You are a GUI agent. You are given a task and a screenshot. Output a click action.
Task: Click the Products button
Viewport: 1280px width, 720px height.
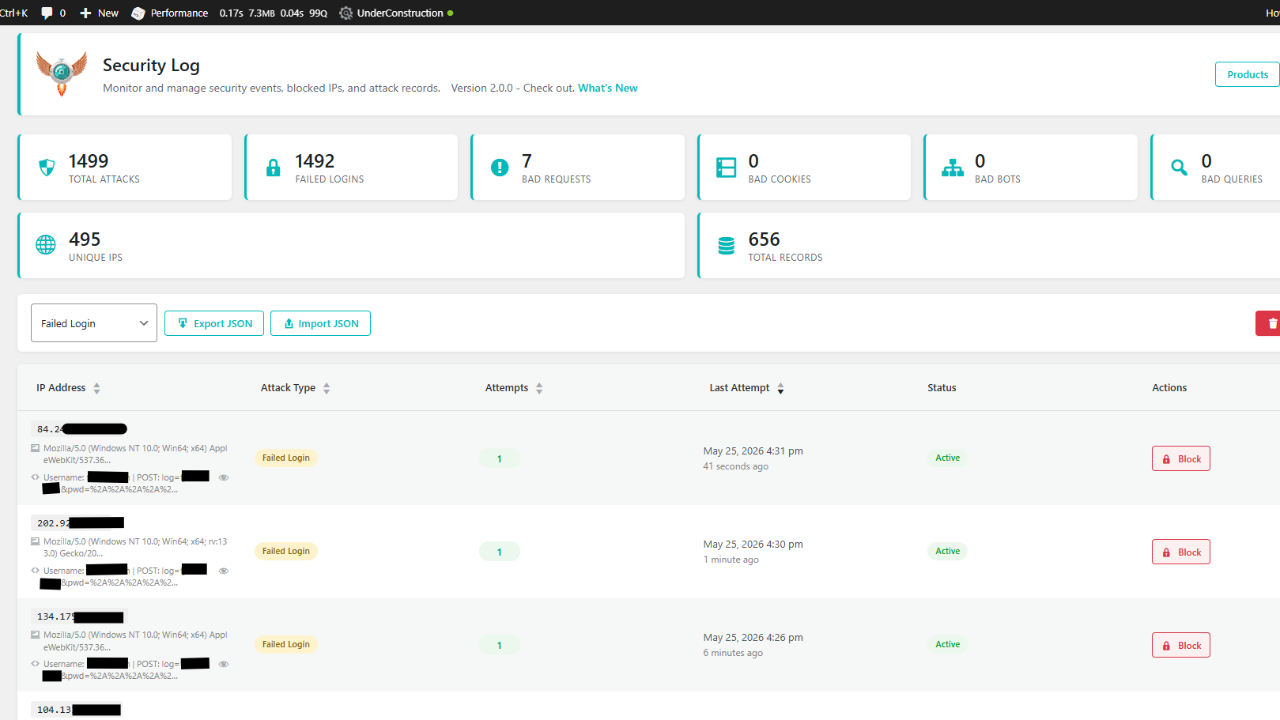point(1247,74)
